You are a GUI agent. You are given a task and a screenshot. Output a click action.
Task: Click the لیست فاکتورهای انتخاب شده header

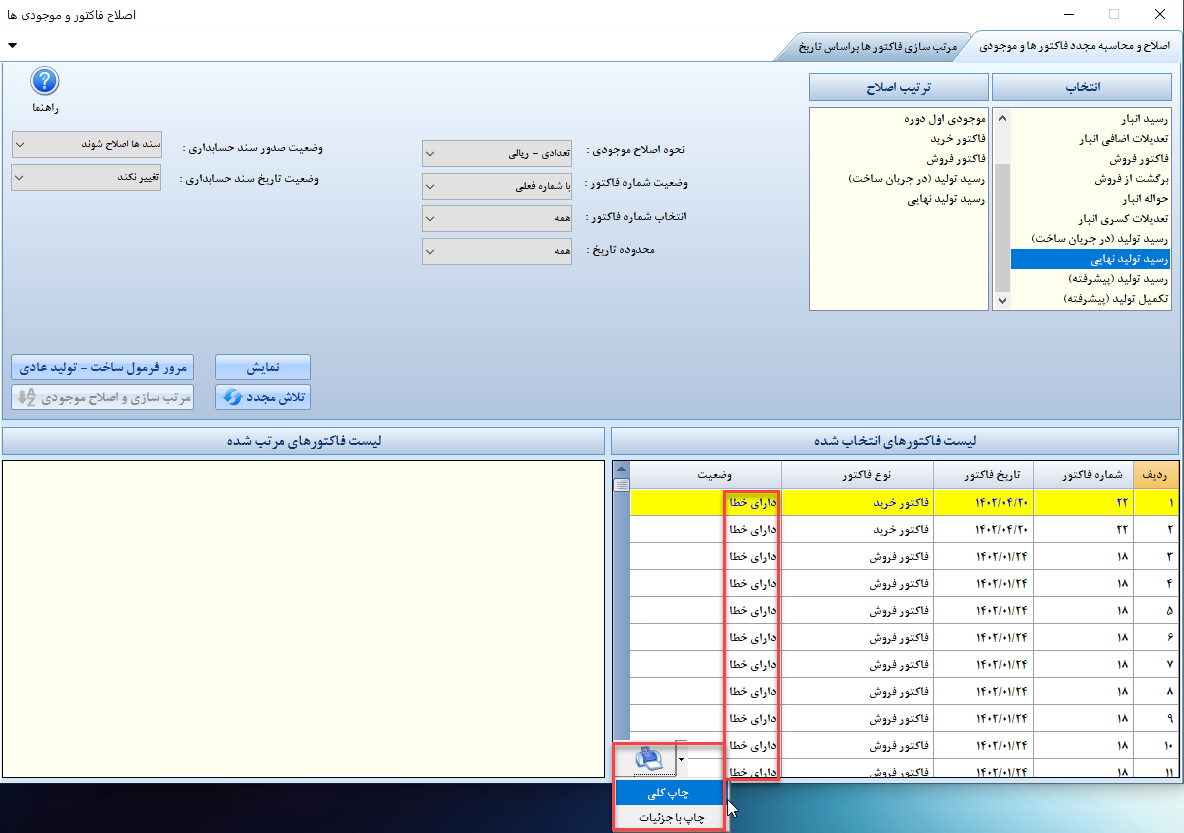895,441
